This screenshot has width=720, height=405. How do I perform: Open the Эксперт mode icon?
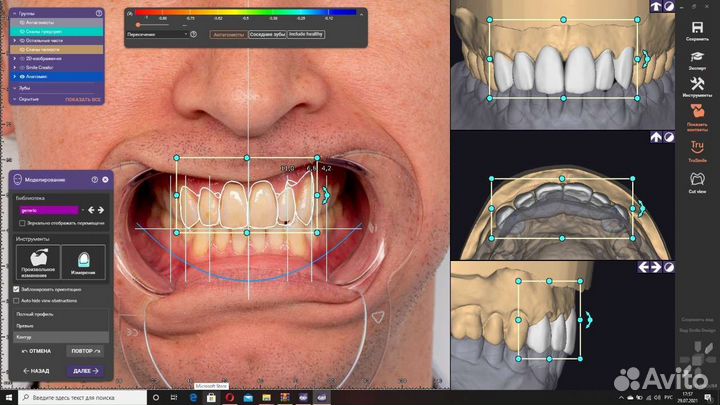click(x=696, y=55)
